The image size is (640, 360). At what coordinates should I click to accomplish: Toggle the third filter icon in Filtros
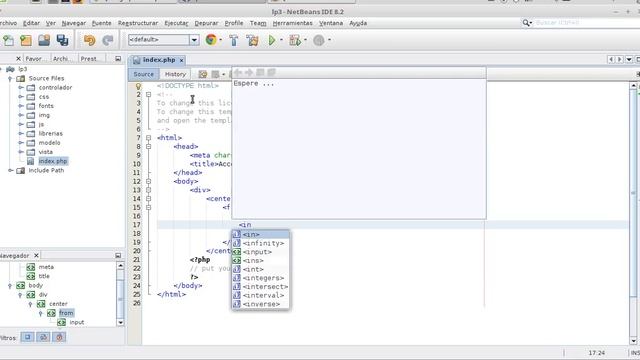tap(59, 337)
